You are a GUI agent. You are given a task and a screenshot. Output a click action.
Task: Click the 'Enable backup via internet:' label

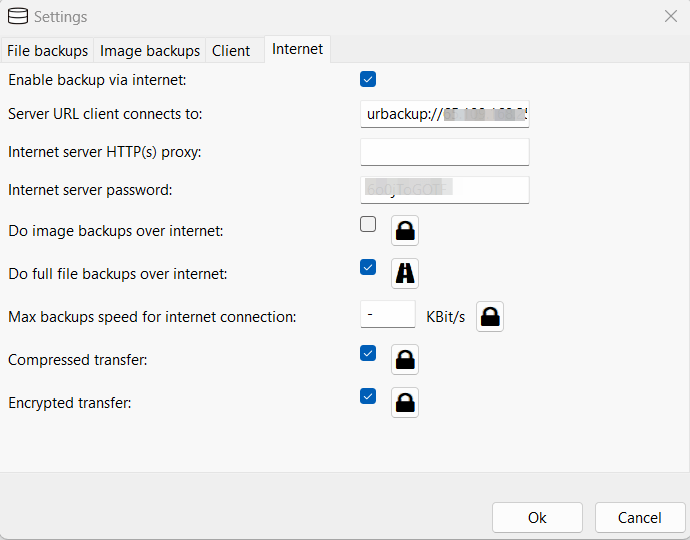coord(97,80)
